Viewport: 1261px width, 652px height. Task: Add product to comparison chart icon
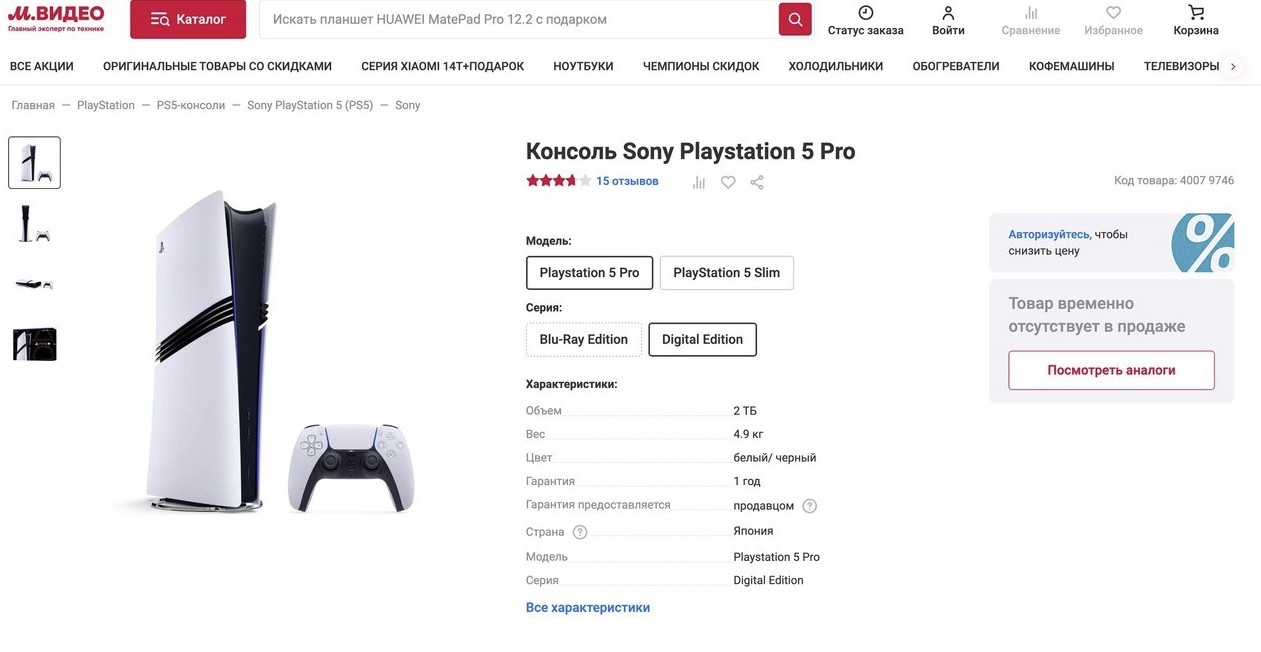click(x=699, y=182)
